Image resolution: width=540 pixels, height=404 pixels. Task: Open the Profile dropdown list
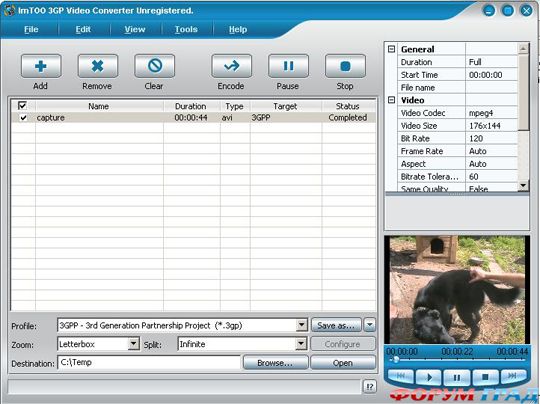302,325
